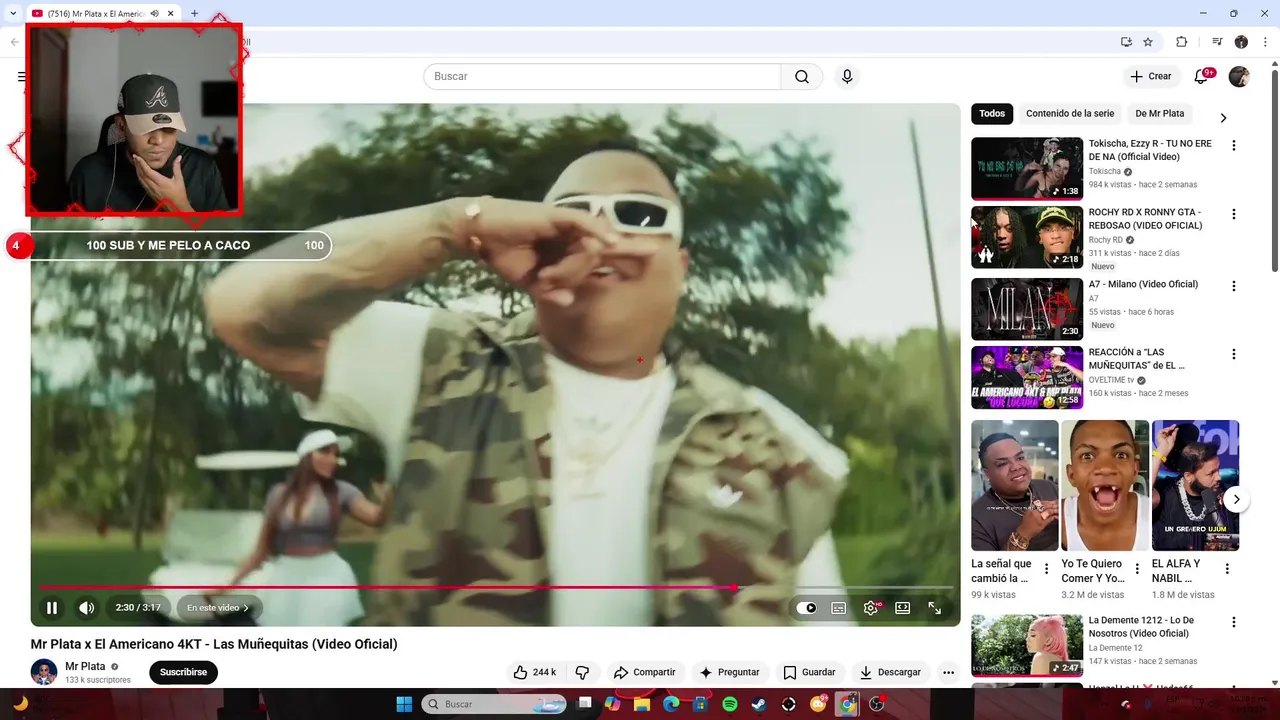Click the YouTube search input field
The height and width of the screenshot is (720, 1280).
602,76
